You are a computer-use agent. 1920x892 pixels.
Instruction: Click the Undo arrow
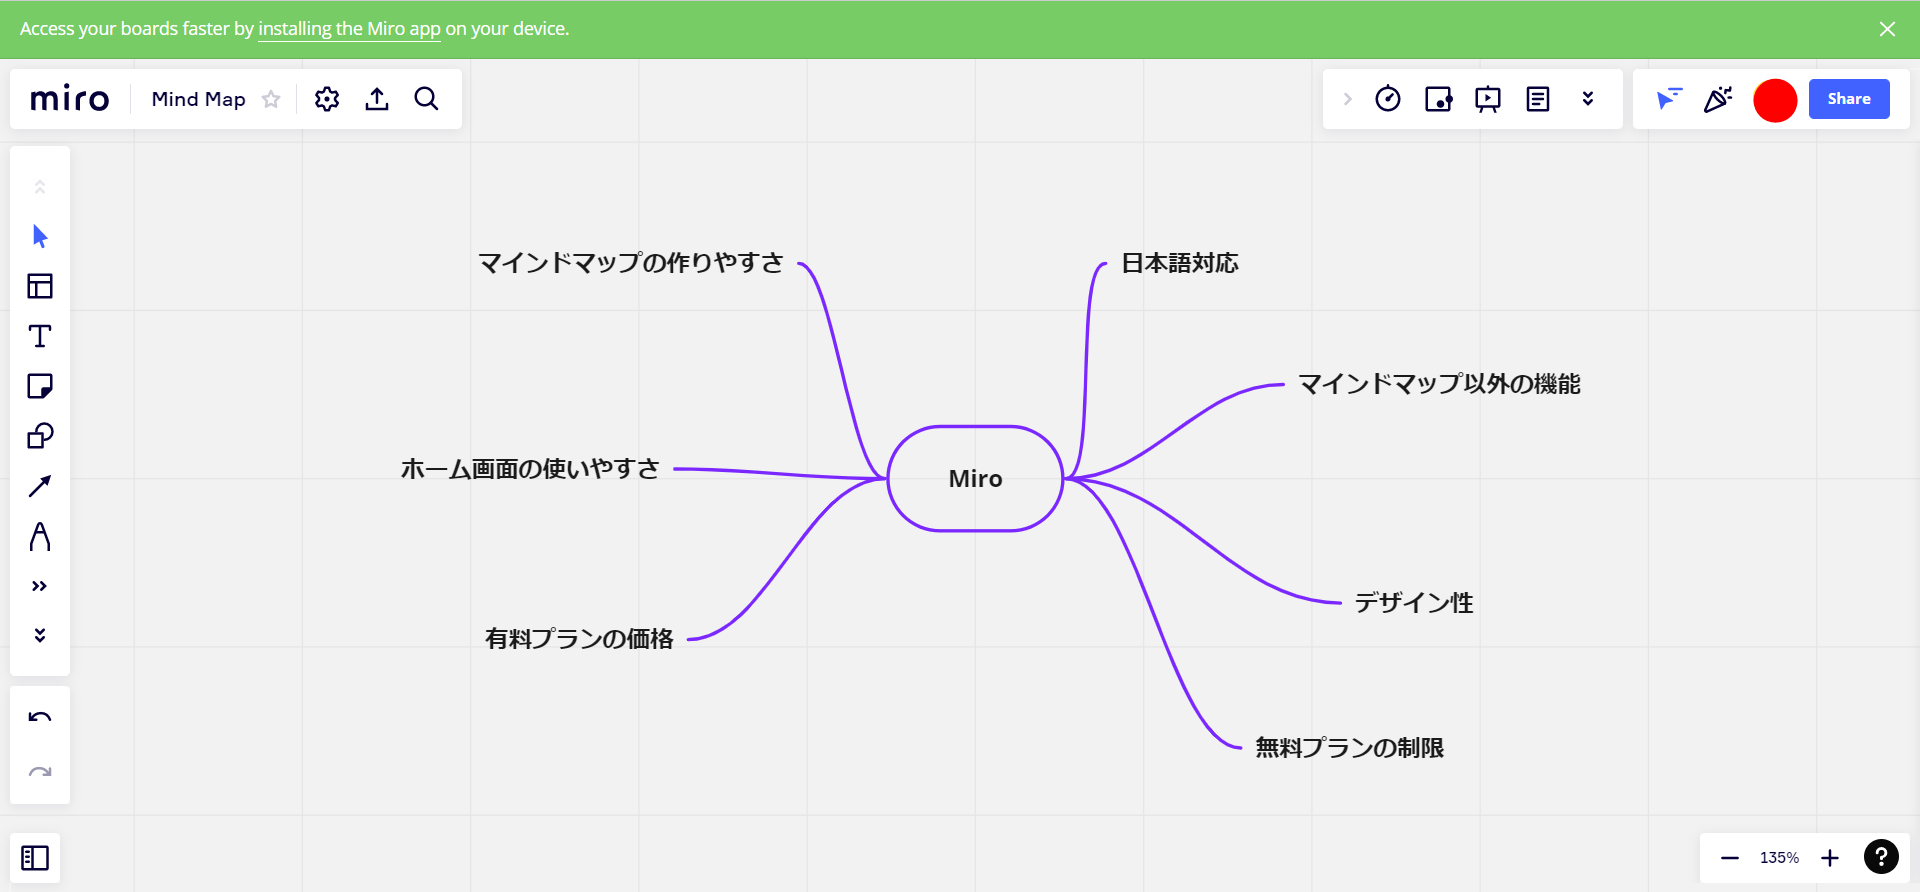tap(40, 717)
